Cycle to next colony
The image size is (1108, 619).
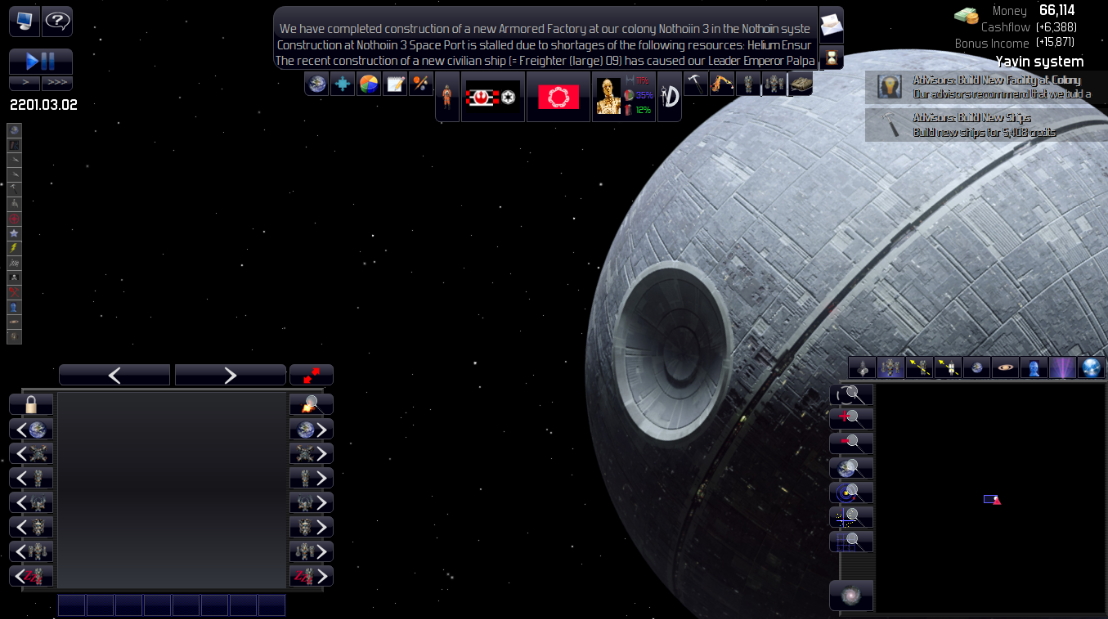click(311, 429)
